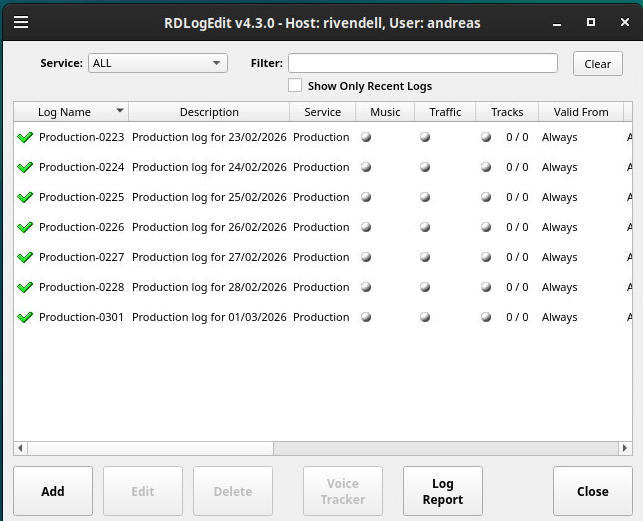Click the green checkmark for Production-0301
The image size is (643, 521).
(25, 317)
